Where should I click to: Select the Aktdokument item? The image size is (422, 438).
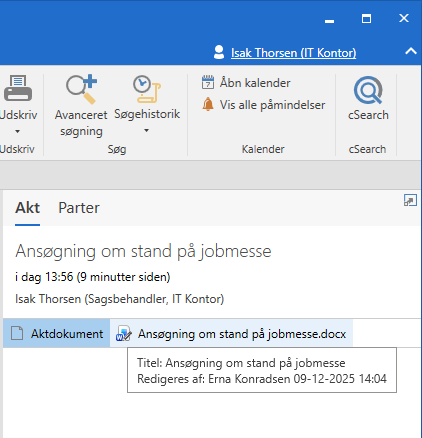(x=56, y=333)
